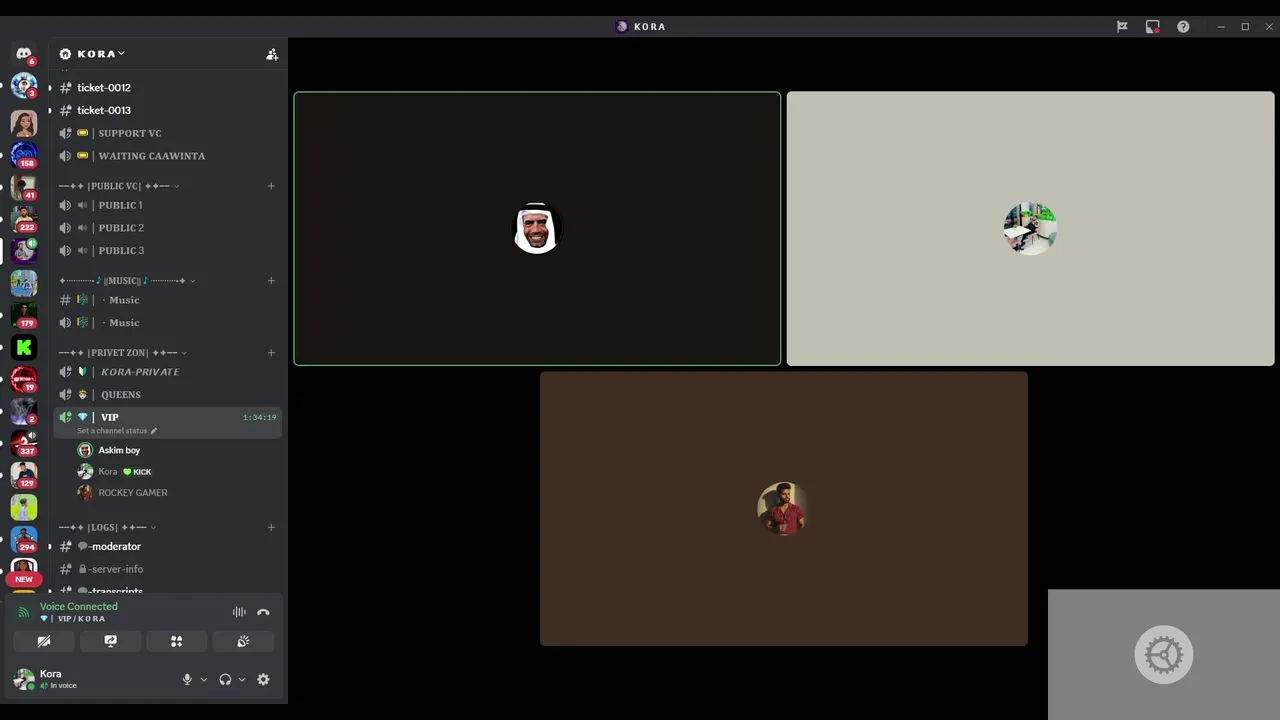
Task: Disconnect from voice with the phone icon
Action: (x=263, y=612)
